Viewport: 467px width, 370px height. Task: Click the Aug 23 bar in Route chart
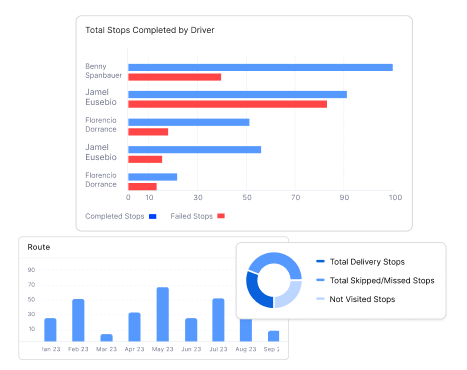coord(246,330)
